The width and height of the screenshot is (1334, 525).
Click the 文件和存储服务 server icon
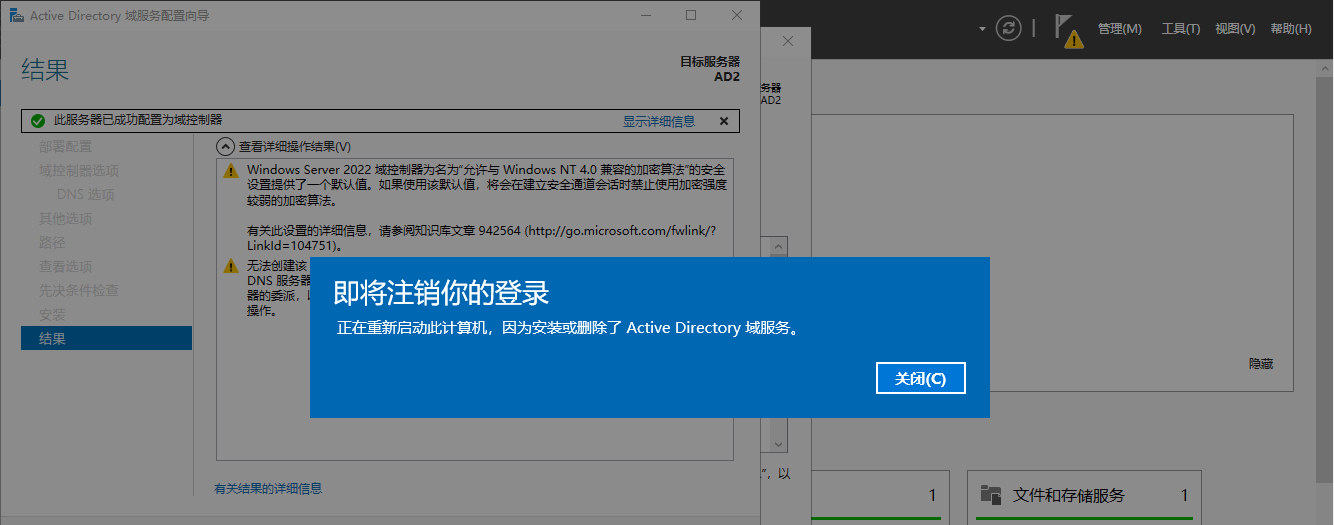[991, 494]
